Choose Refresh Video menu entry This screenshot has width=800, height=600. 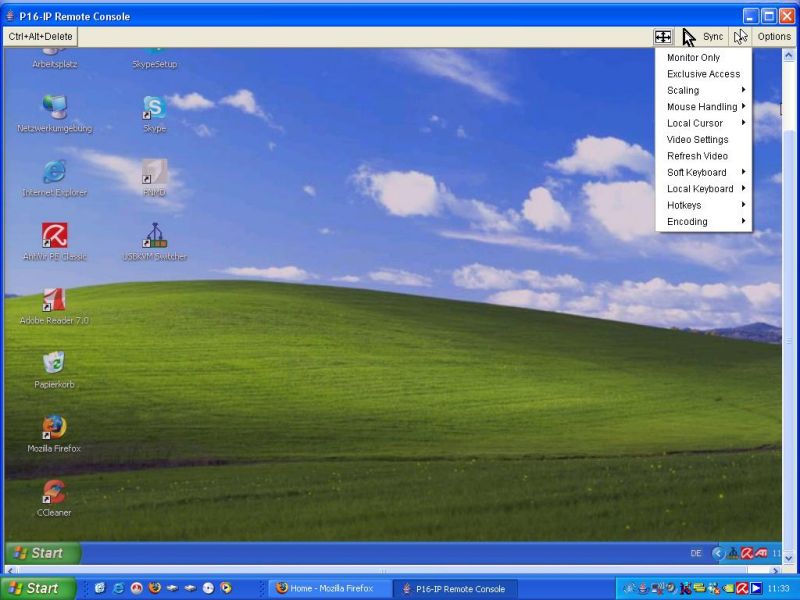coord(704,156)
